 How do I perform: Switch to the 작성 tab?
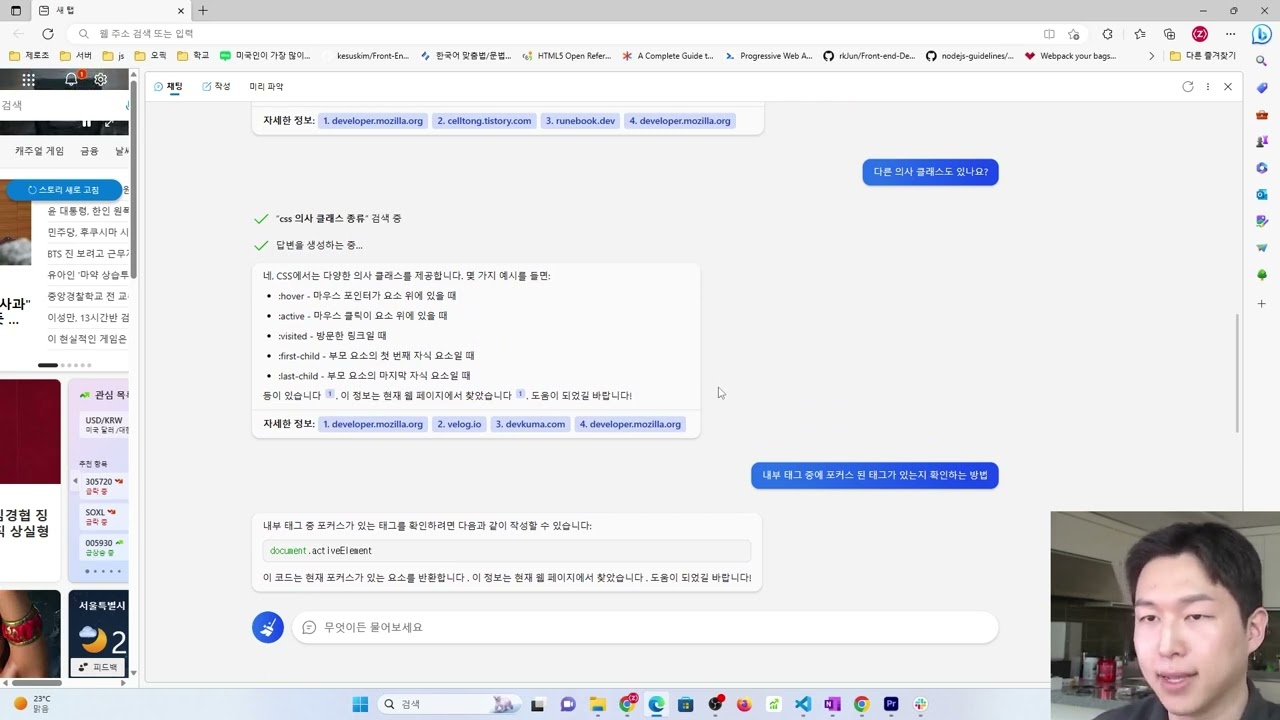(216, 87)
